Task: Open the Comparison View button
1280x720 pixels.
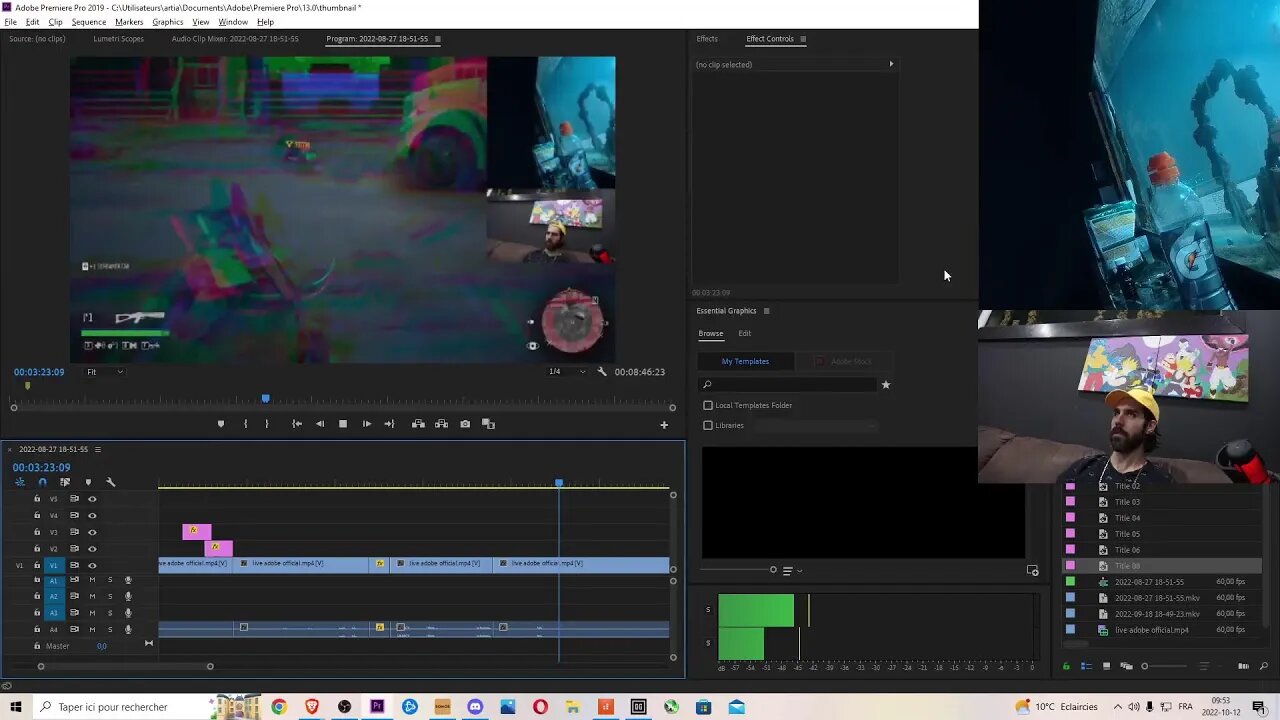Action: click(x=489, y=424)
